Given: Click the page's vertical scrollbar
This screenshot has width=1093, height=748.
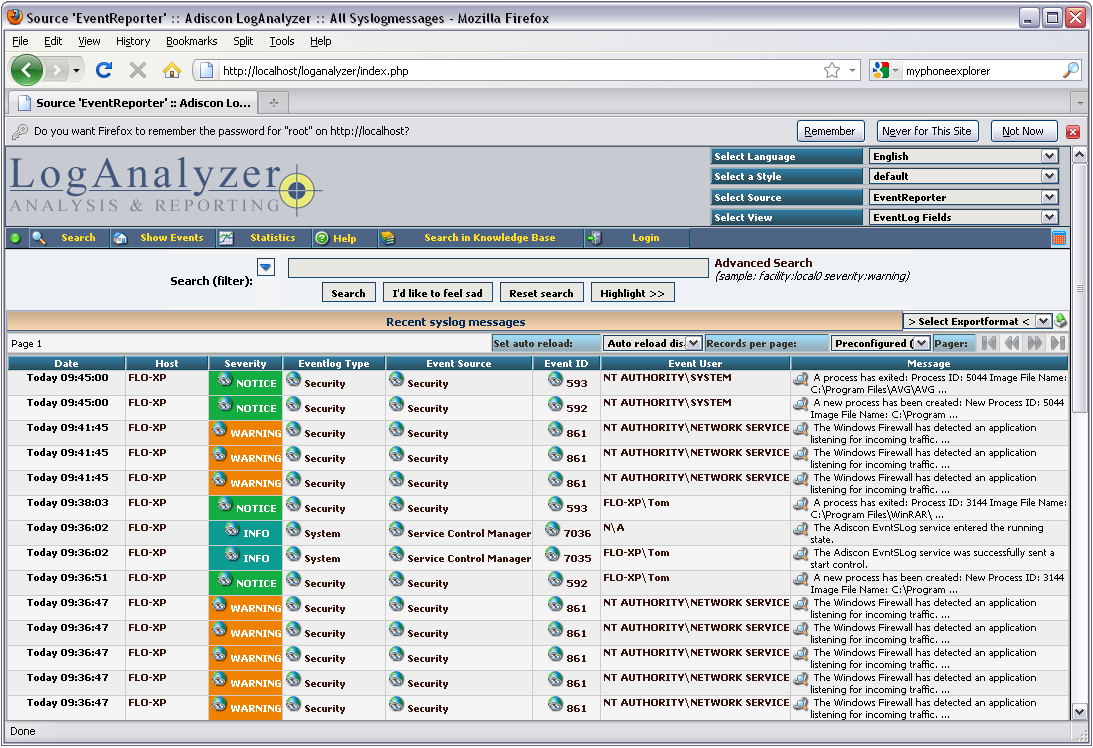Looking at the screenshot, I should point(1079,287).
